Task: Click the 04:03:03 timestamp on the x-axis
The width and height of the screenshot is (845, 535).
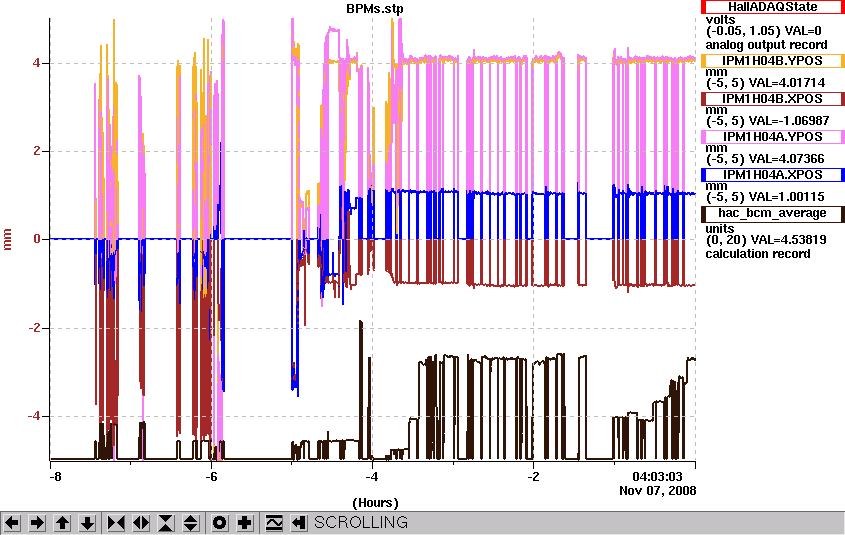Action: click(657, 477)
